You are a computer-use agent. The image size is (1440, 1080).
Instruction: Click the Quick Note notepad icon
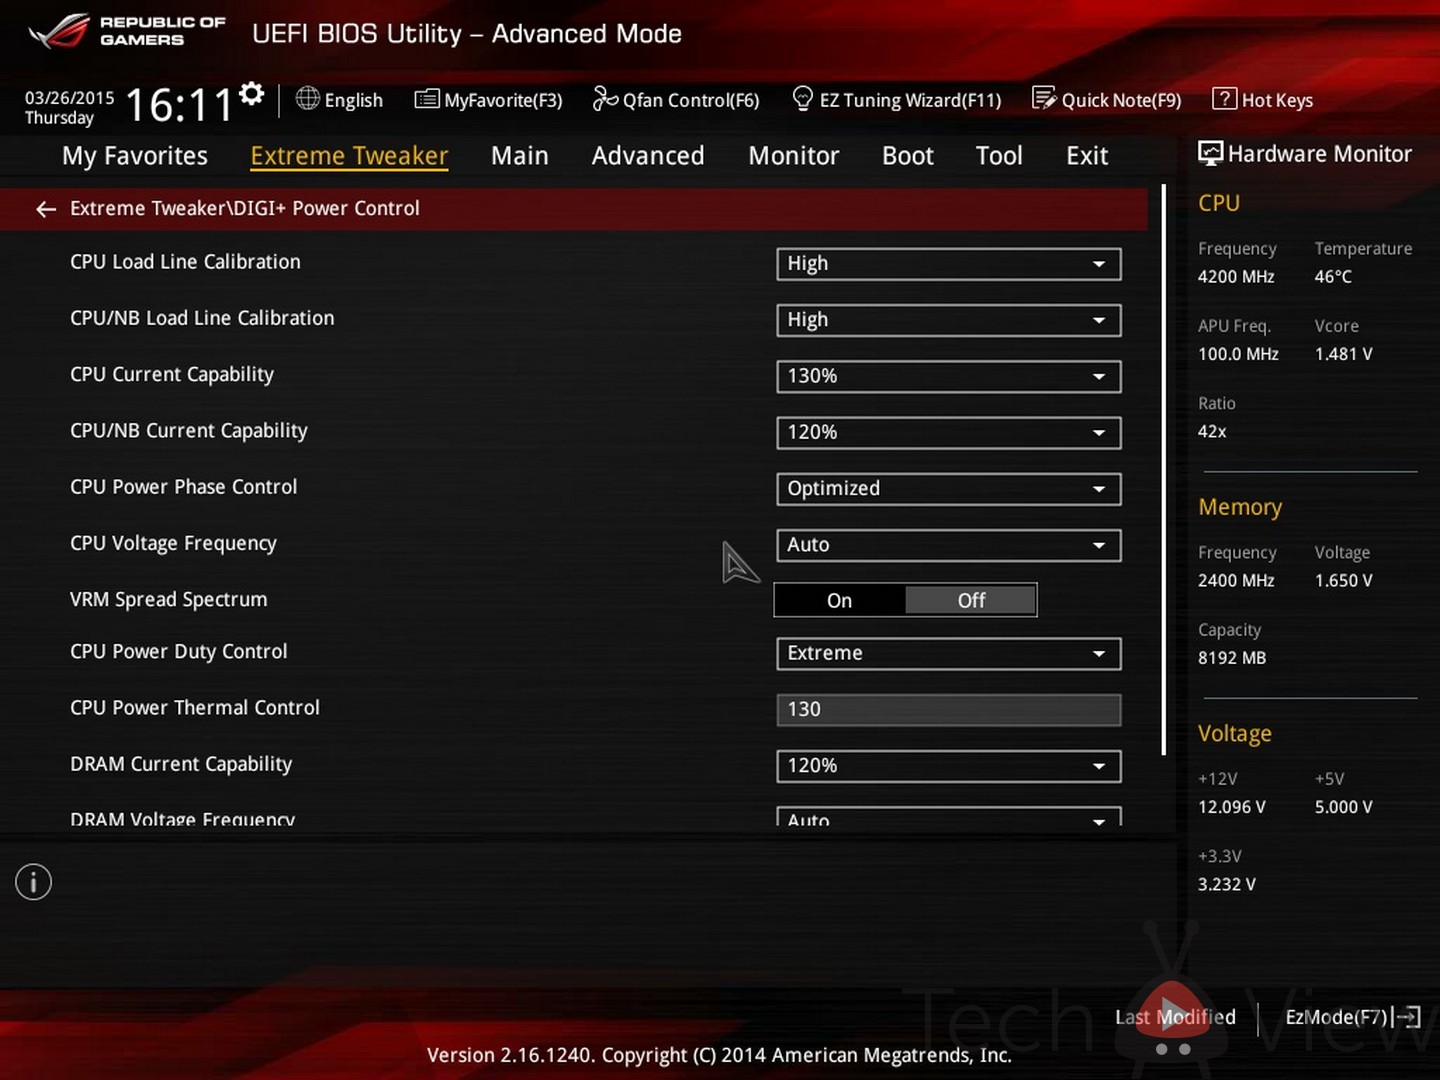[1044, 98]
